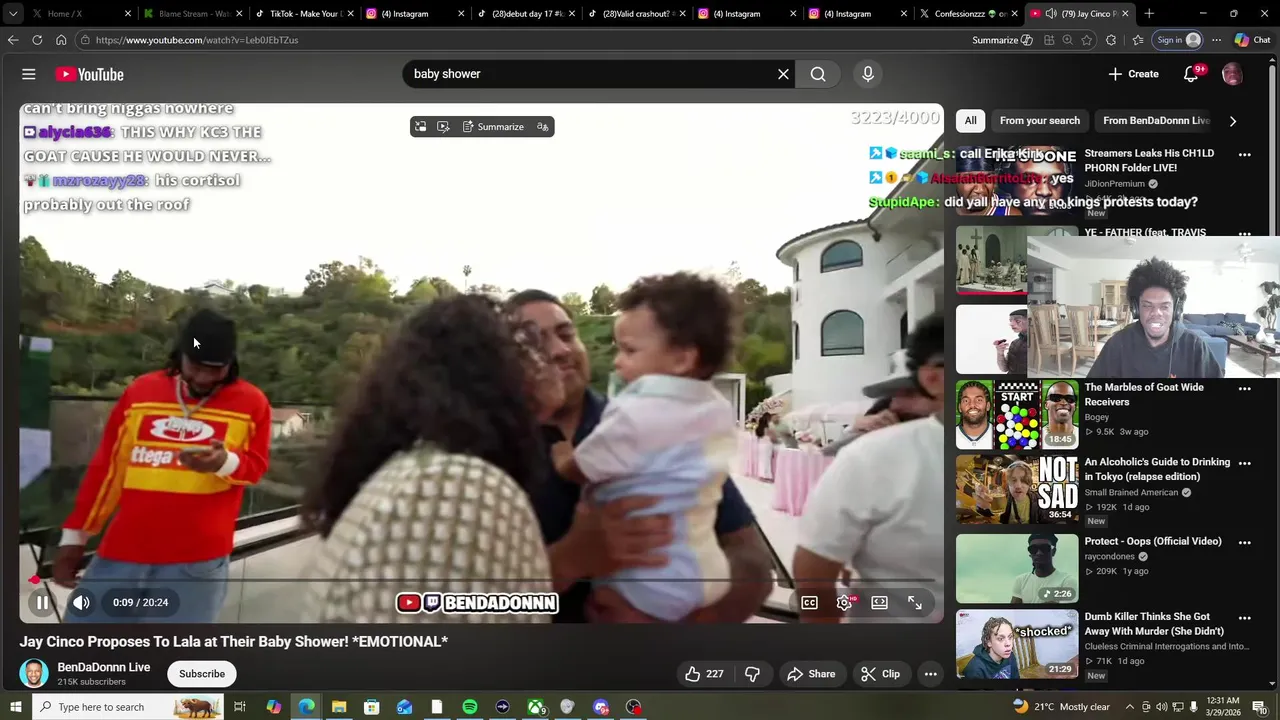
Task: Open the browser extensions puzzle icon
Action: tap(1111, 40)
